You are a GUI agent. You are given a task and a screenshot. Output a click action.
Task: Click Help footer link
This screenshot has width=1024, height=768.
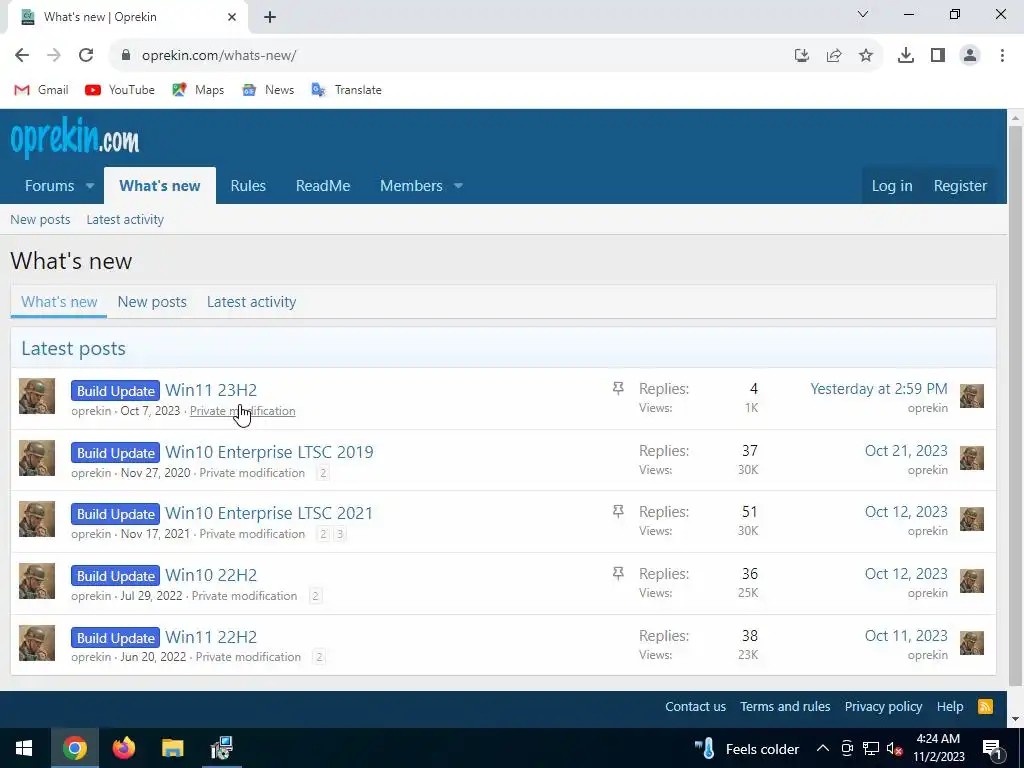click(950, 707)
